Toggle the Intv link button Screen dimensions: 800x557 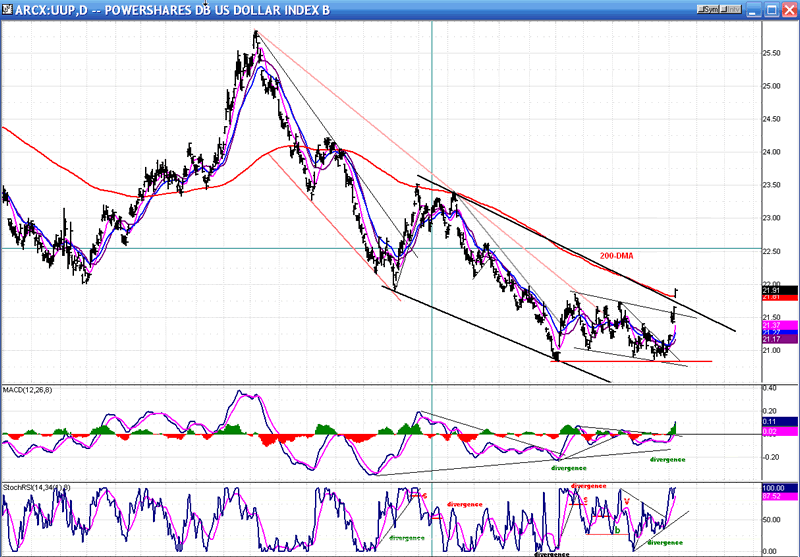733,7
